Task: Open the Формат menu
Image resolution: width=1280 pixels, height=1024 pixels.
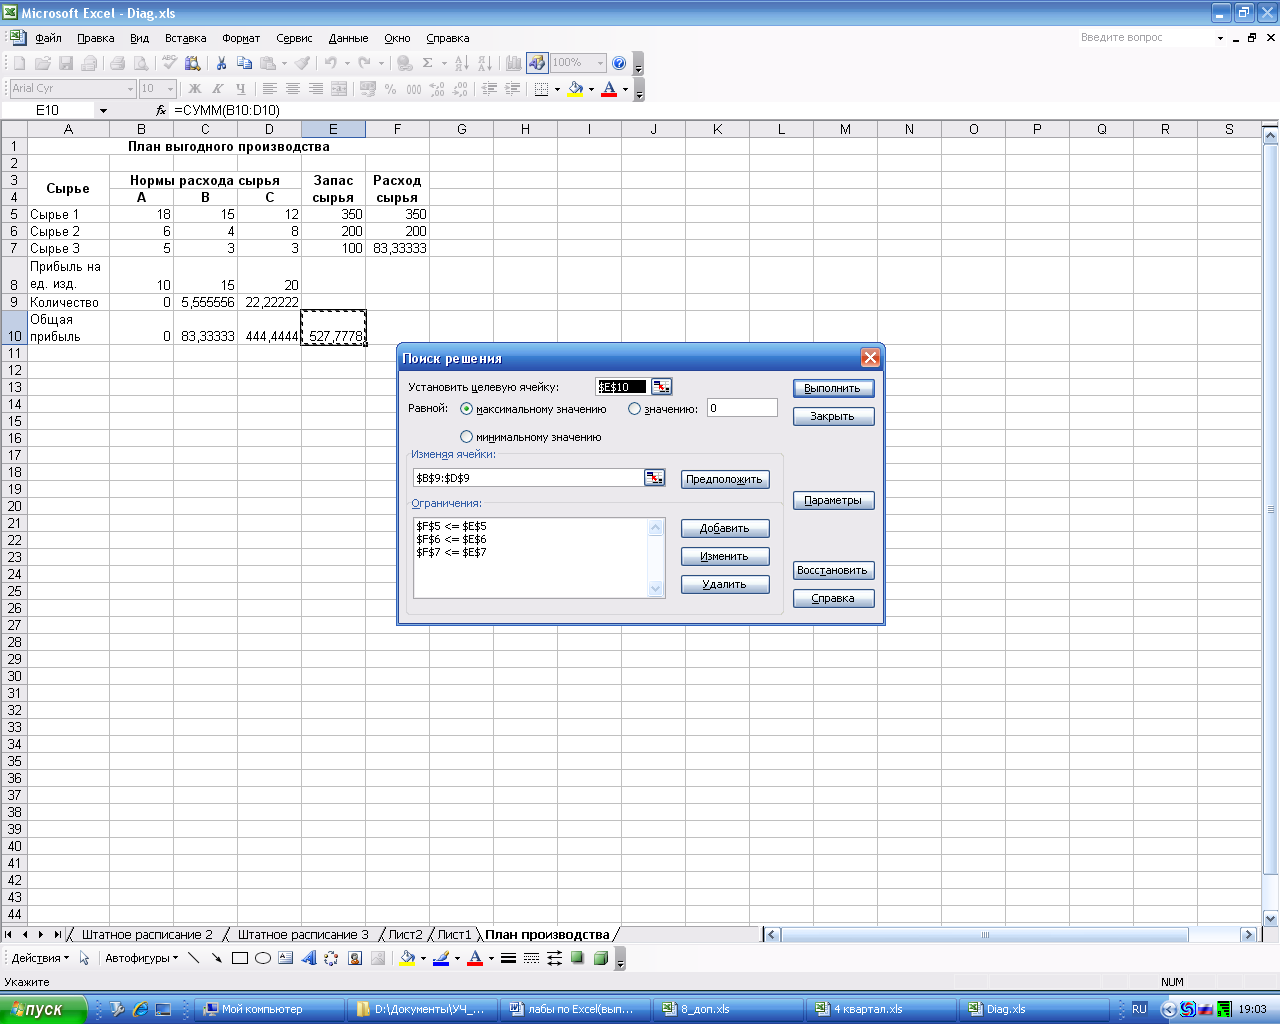Action: (x=241, y=38)
